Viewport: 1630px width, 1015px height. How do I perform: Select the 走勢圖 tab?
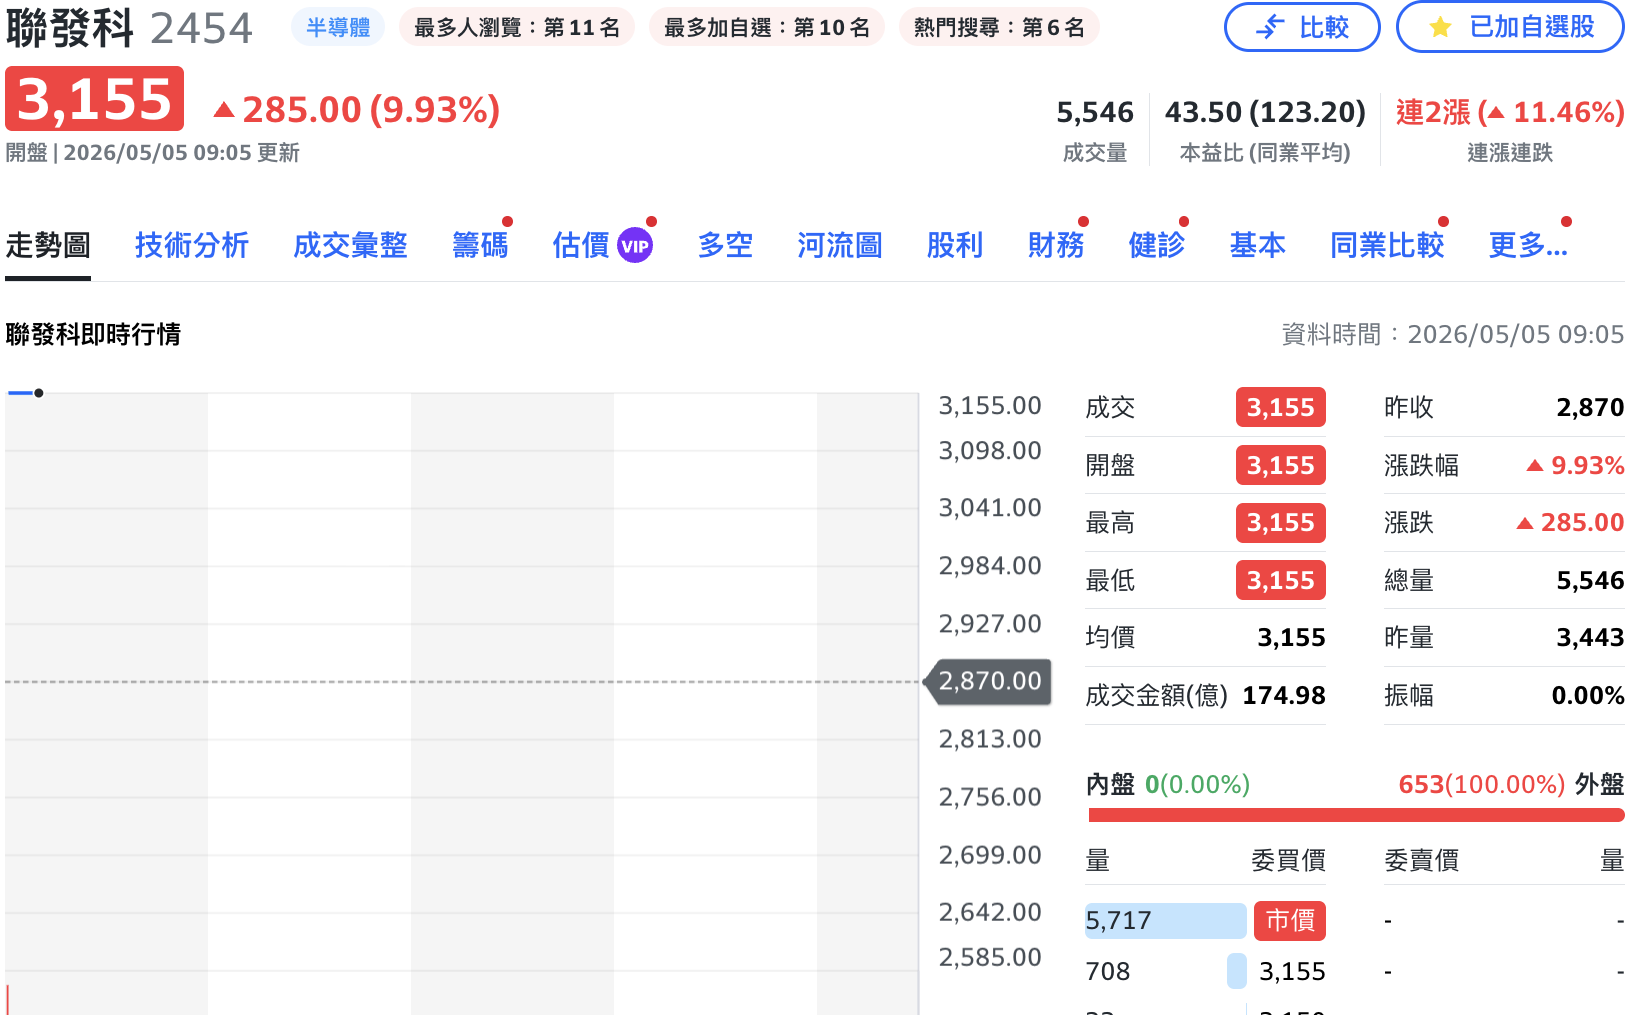click(48, 245)
